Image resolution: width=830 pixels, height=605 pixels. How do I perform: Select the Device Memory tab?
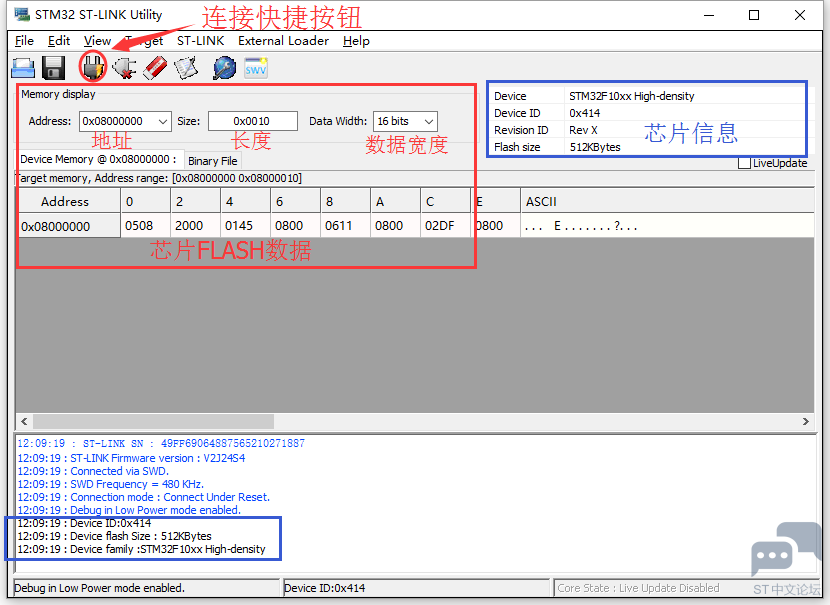click(x=98, y=159)
